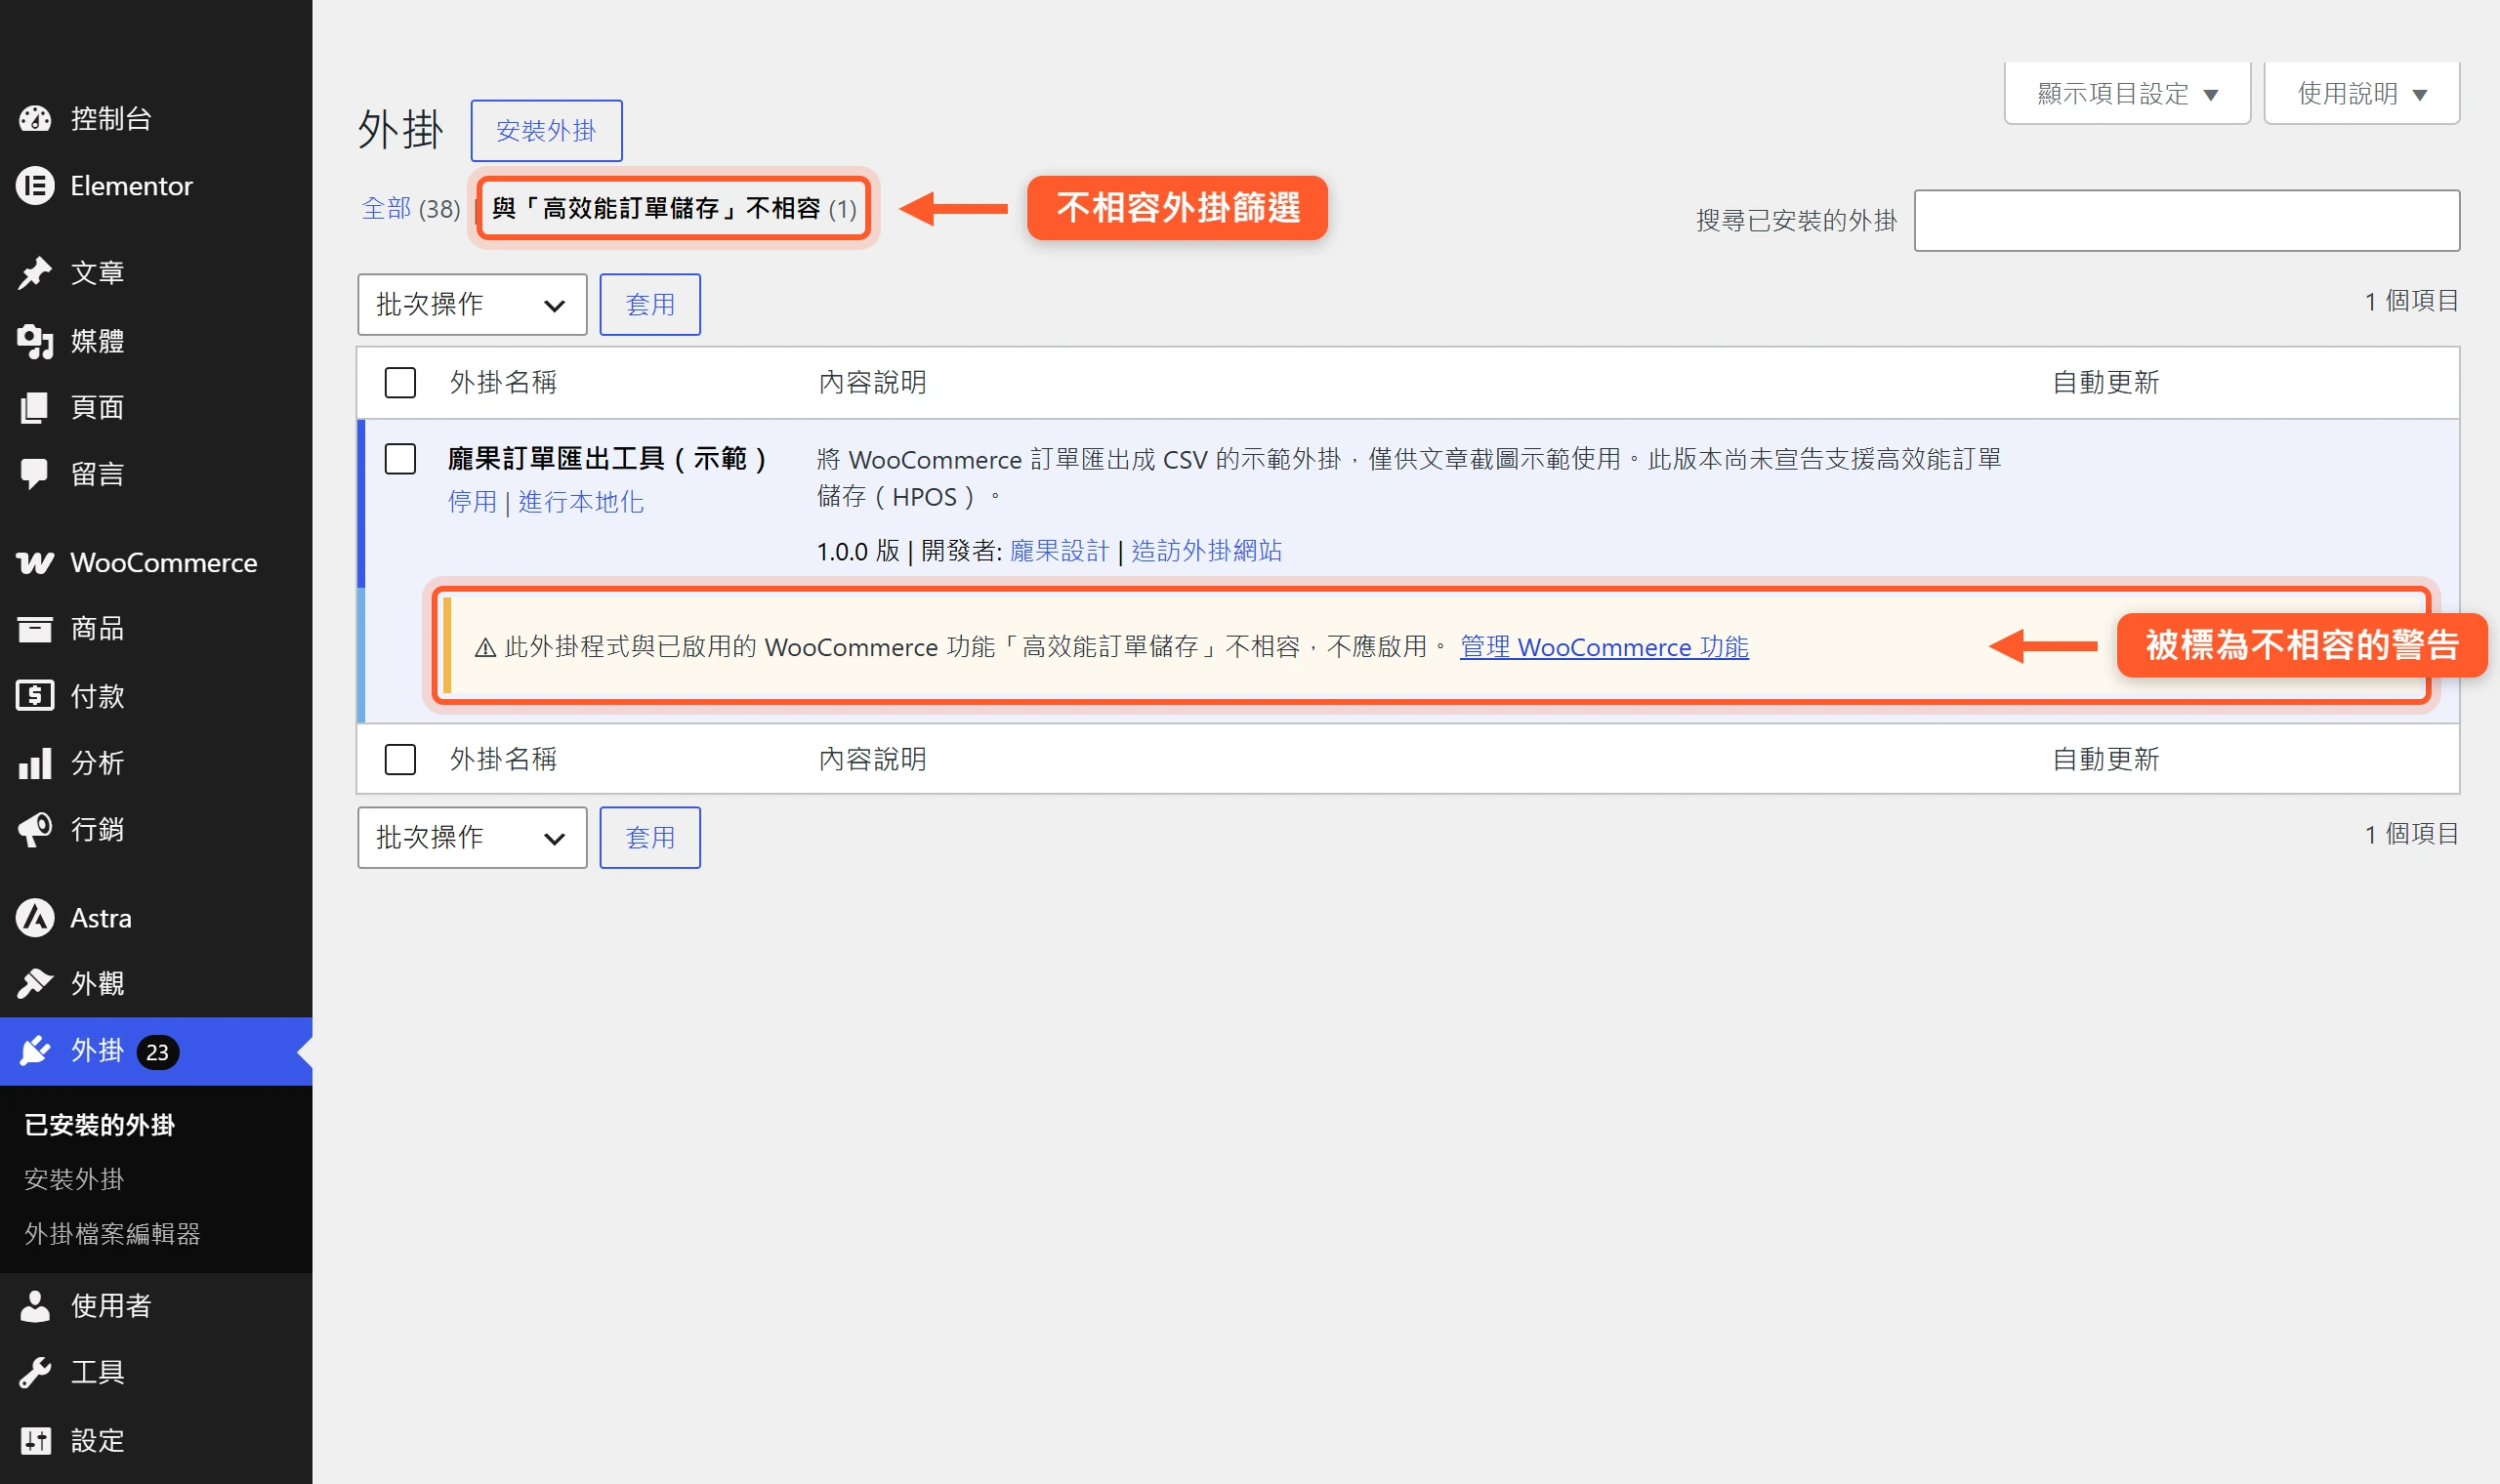Screen dimensions: 2500x1484
Task: Focus the 搜尋已安裝的外掛 search field
Action: pos(2186,220)
